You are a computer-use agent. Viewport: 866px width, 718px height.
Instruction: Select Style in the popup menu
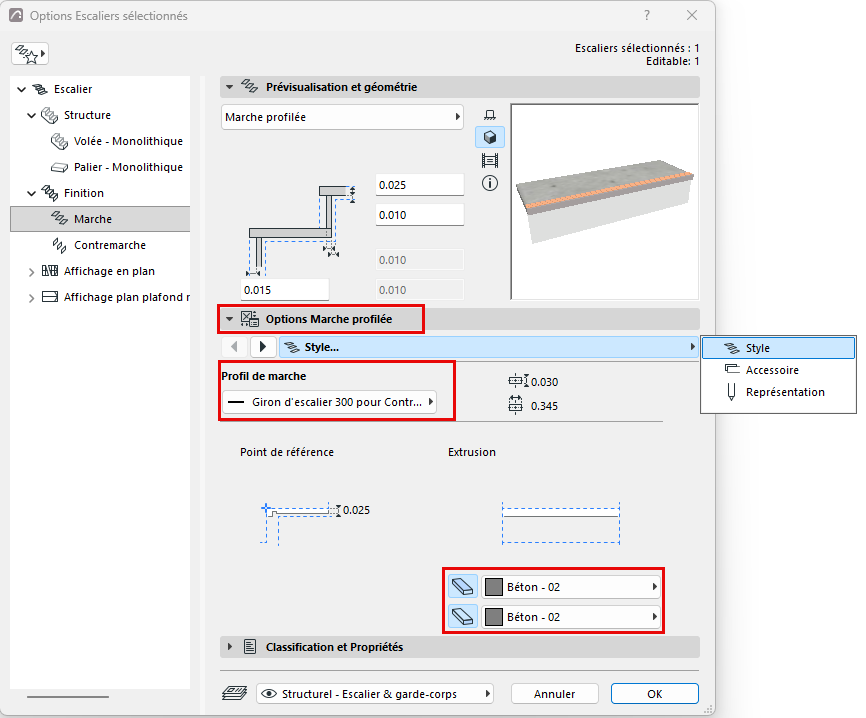point(778,348)
